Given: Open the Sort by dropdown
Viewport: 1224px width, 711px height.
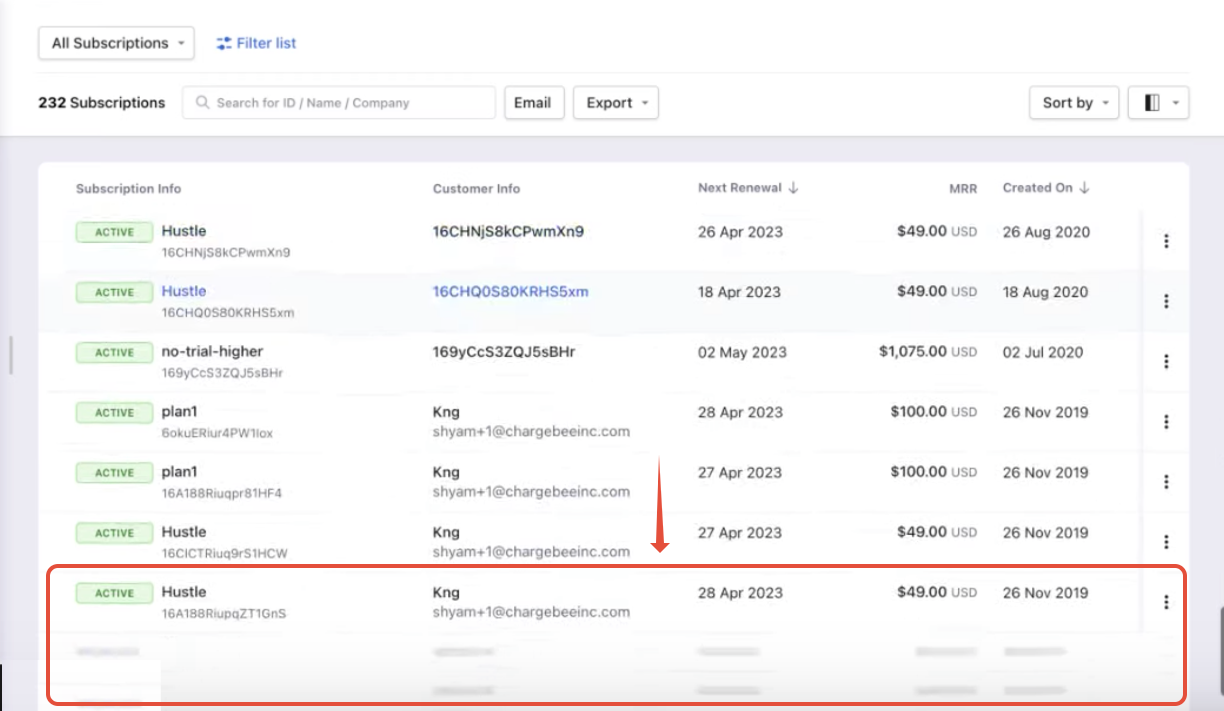Looking at the screenshot, I should [x=1073, y=102].
